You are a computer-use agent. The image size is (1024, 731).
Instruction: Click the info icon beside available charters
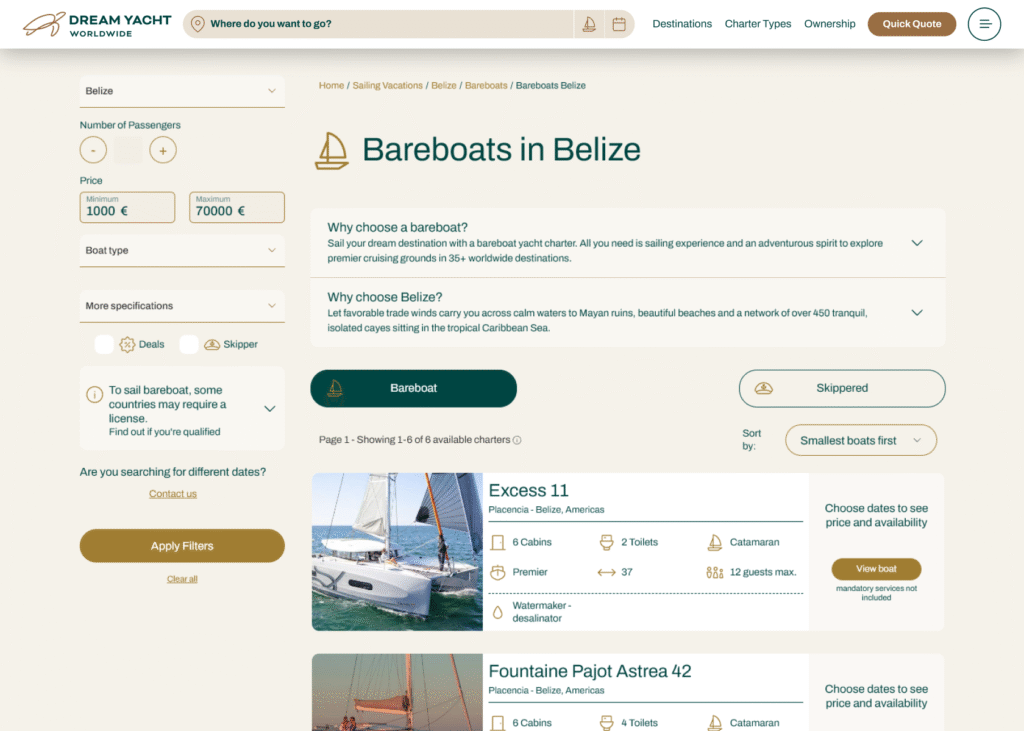(x=517, y=440)
